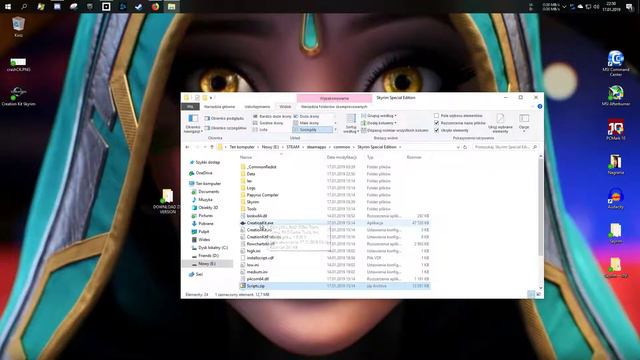Screen dimensions: 640x360
Task: Open the notification center icon
Action: pos(629,7)
